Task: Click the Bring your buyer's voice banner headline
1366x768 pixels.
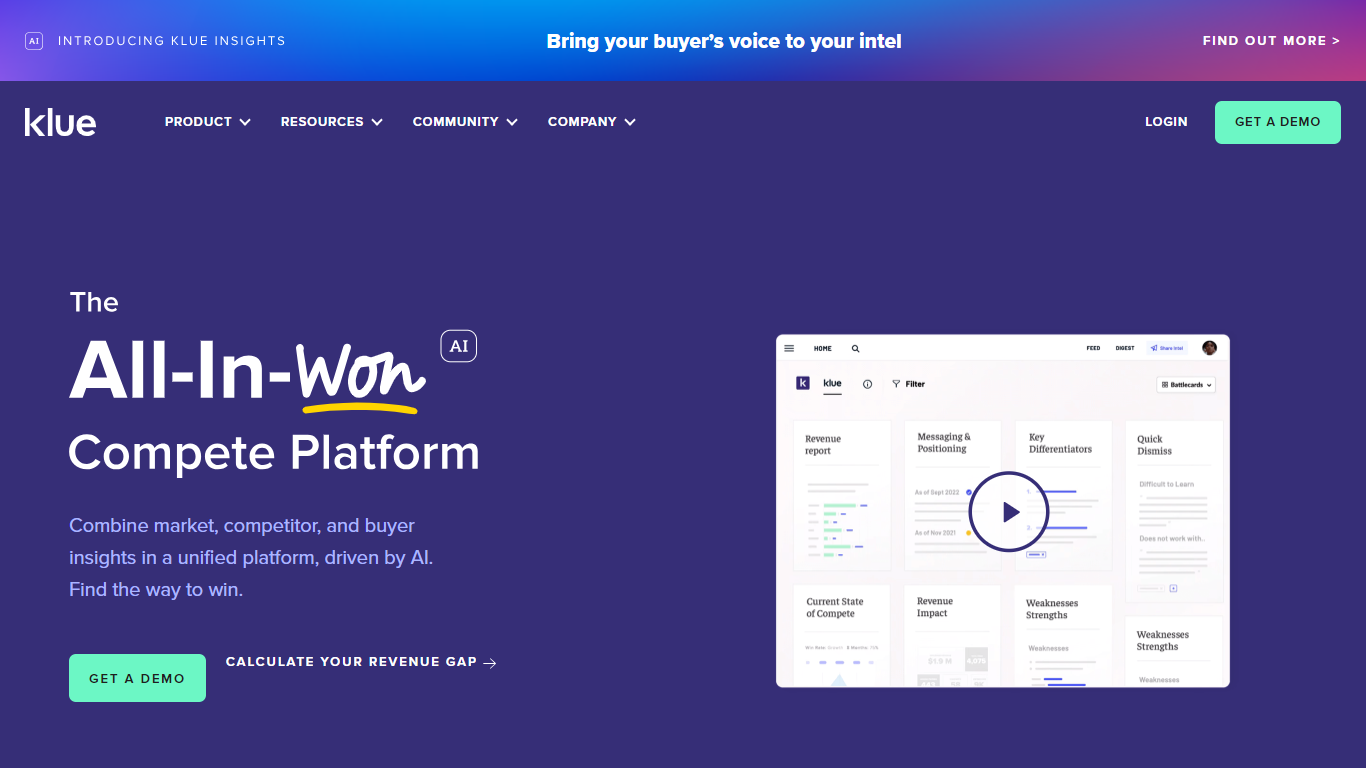Action: 724,41
